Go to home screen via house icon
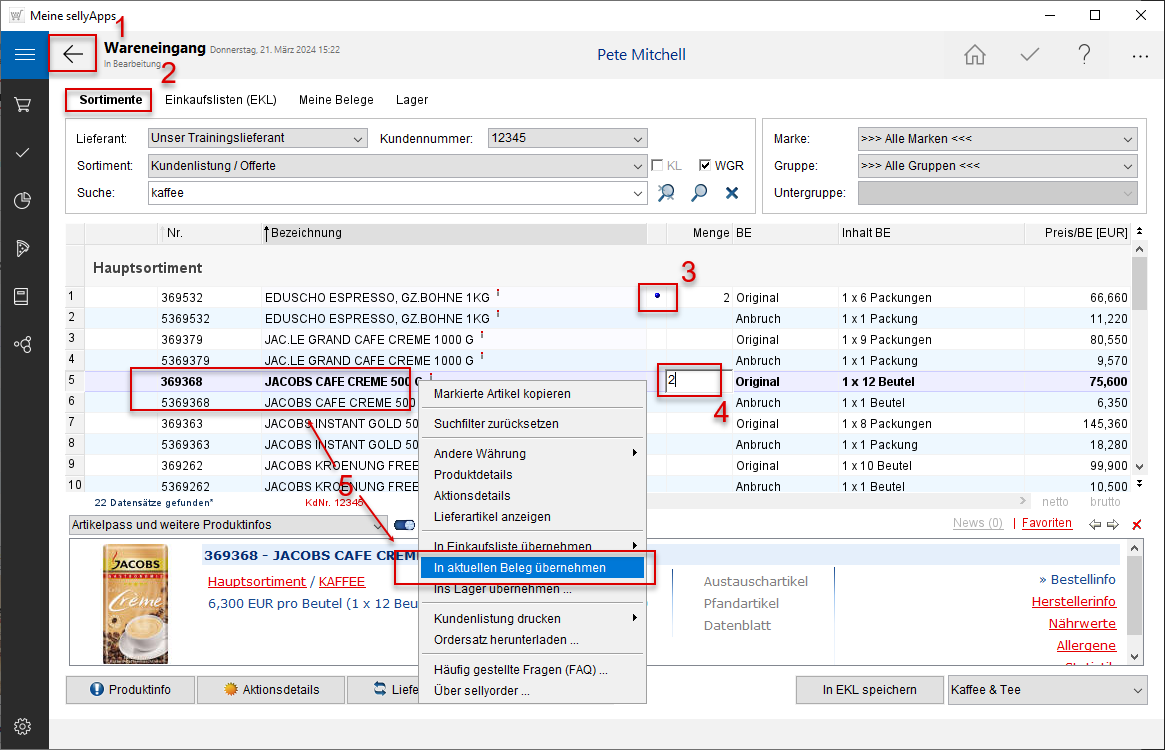1165x750 pixels. coord(975,55)
